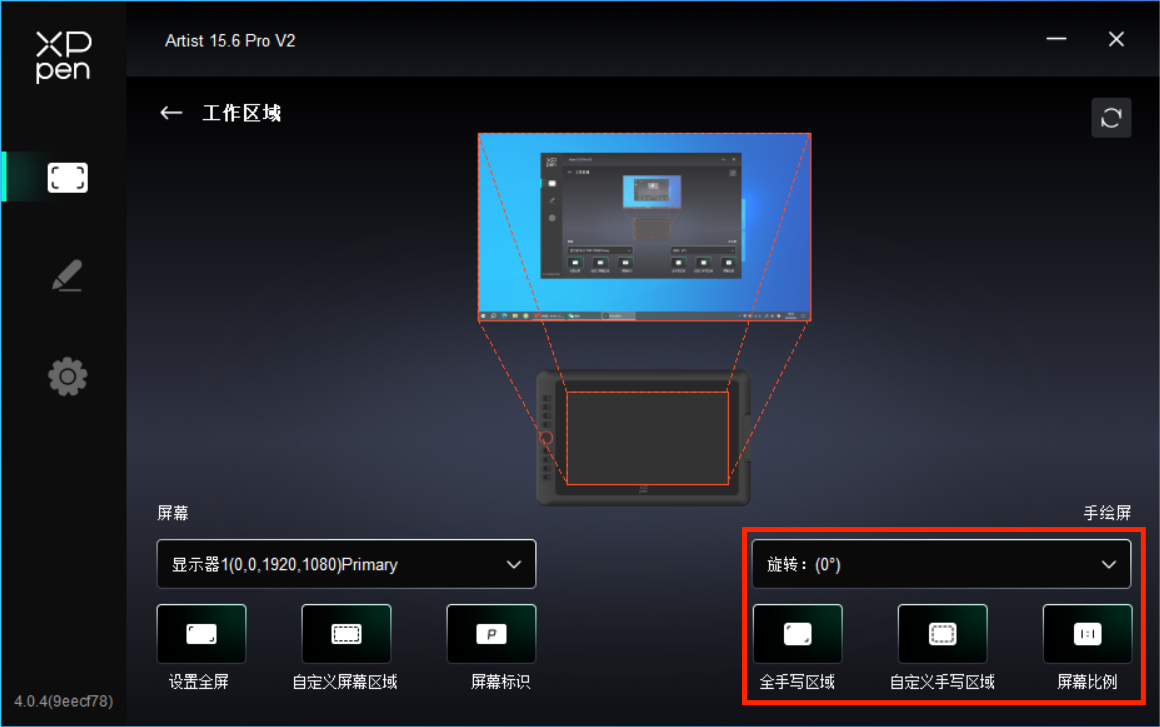The width and height of the screenshot is (1160, 727).
Task: Click the Artist 15.6 Pro V2 device name
Action: pos(230,41)
